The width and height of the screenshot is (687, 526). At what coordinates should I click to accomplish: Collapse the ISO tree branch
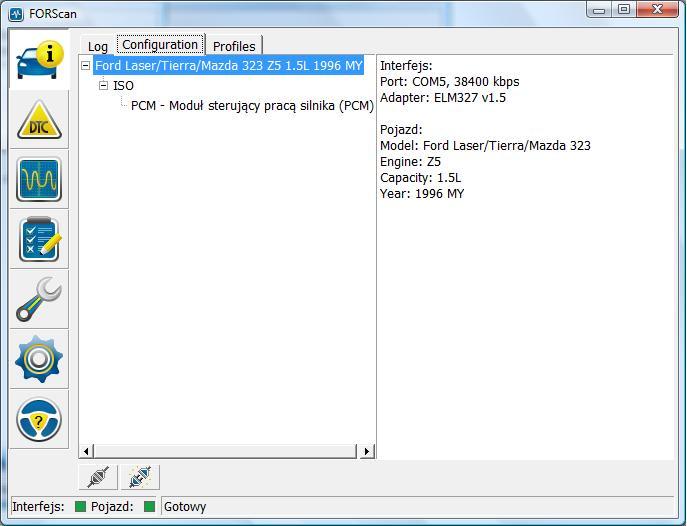pos(104,86)
